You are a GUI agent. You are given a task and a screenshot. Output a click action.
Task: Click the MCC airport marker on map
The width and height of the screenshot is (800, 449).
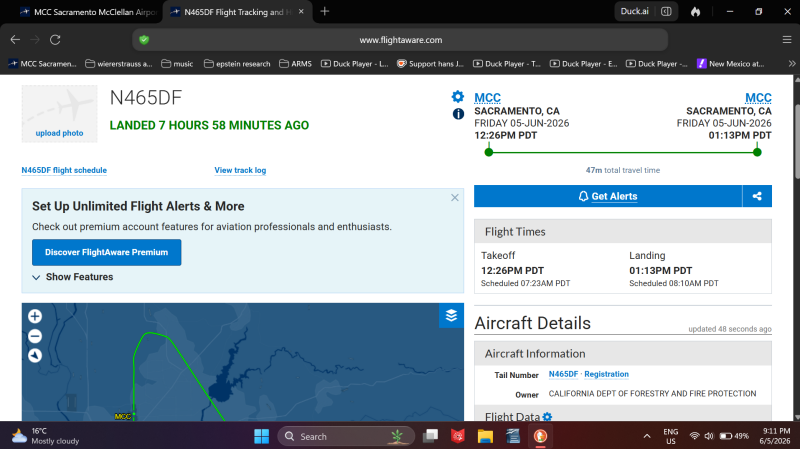point(124,416)
